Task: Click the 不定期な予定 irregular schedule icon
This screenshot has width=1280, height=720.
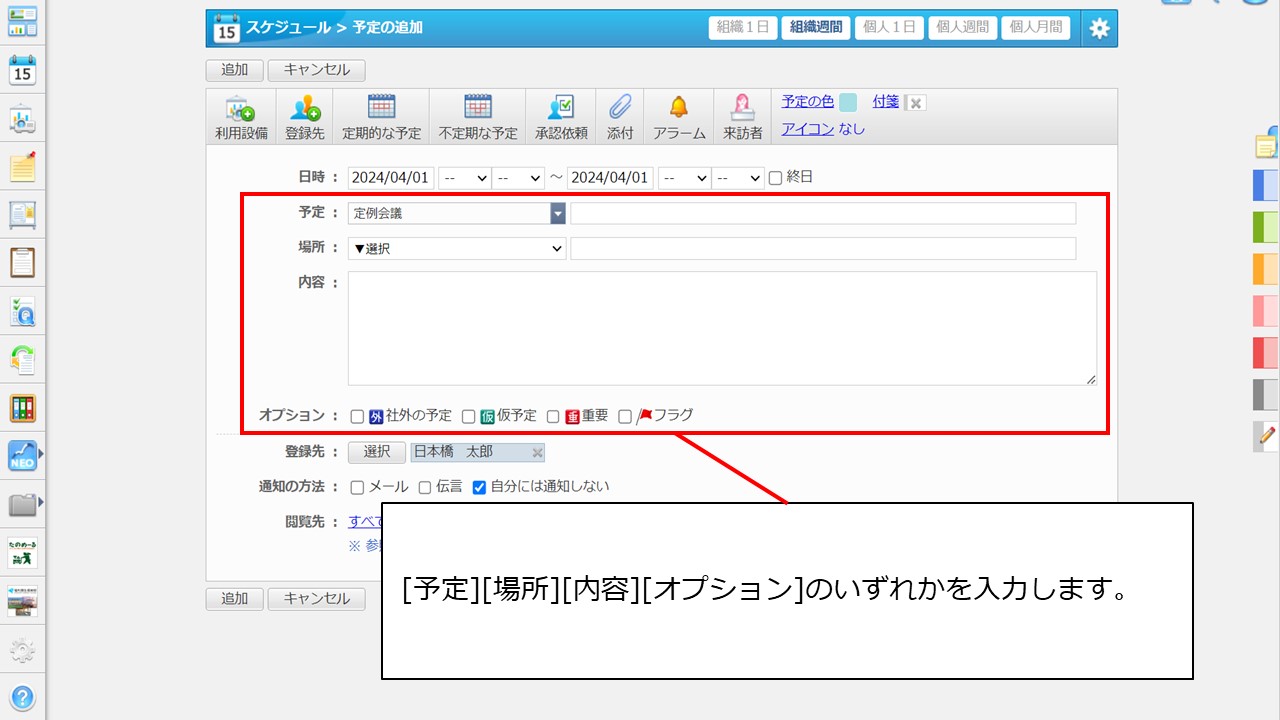Action: coord(477,109)
